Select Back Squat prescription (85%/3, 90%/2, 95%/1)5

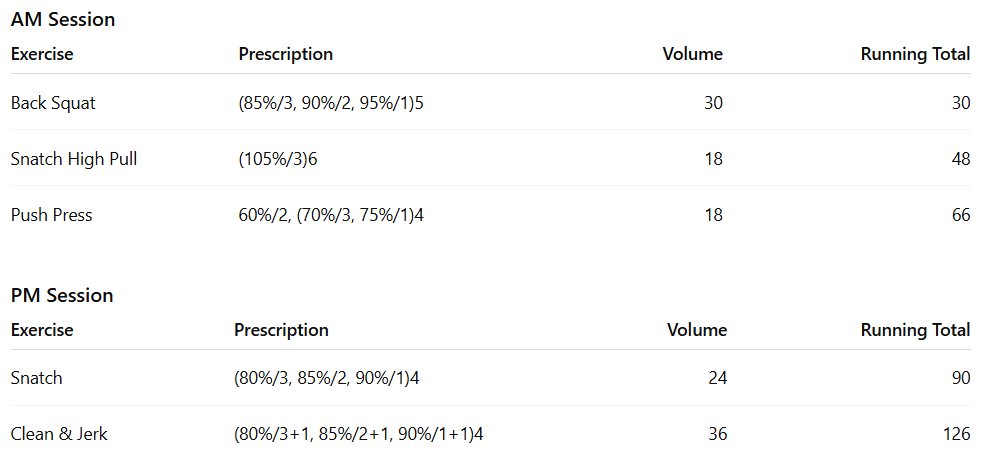pos(331,103)
